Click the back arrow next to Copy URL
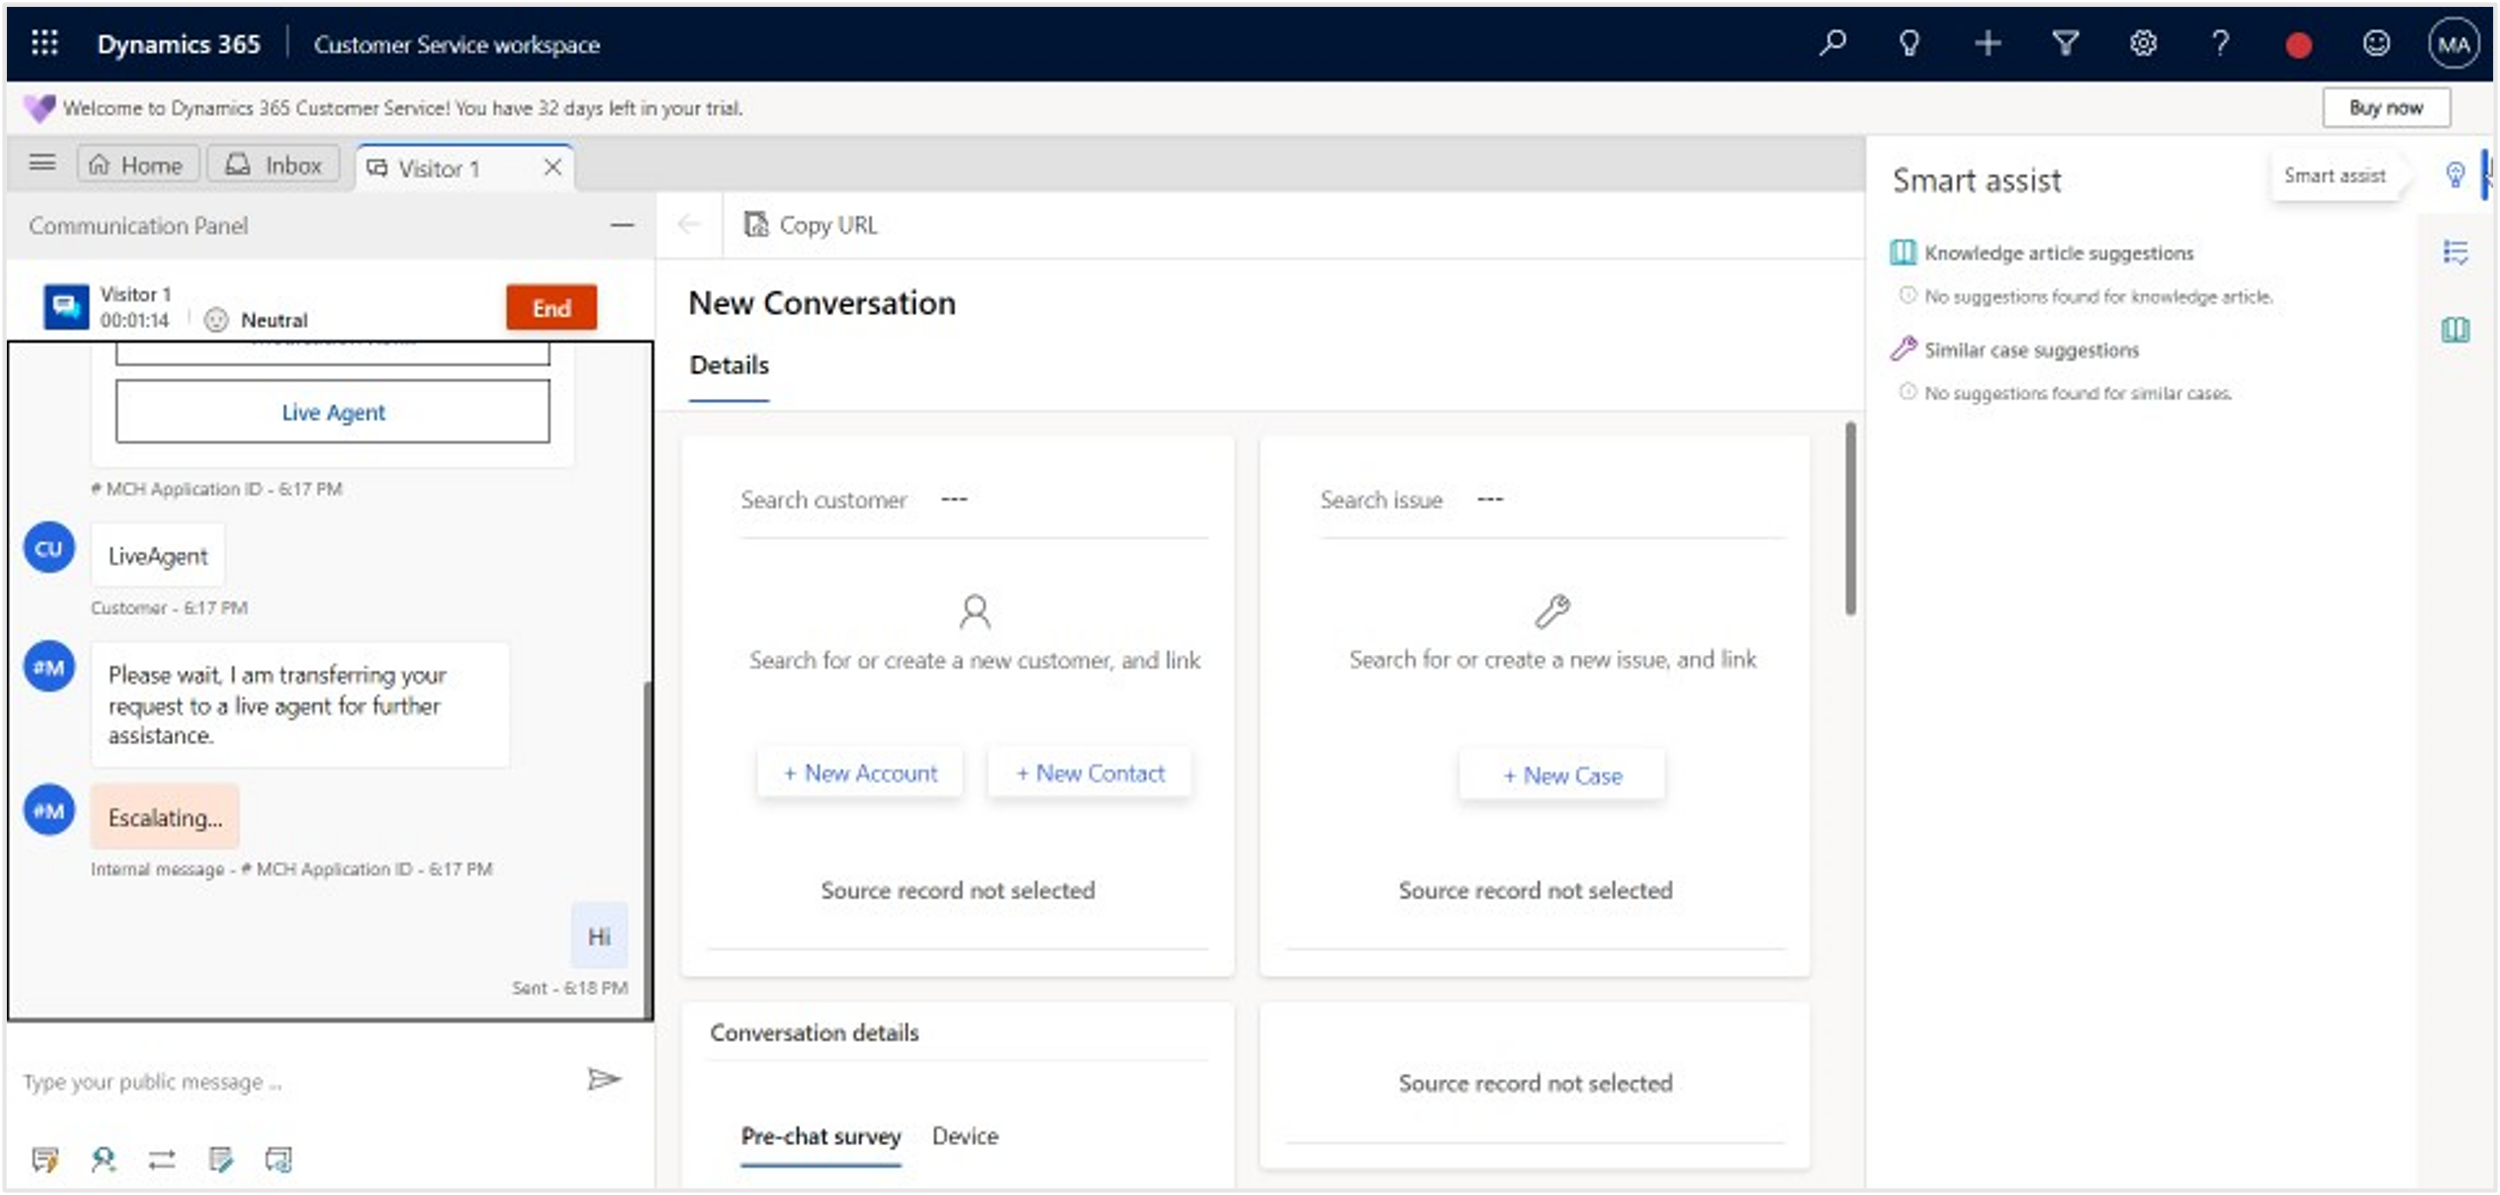2500x1195 pixels. (x=689, y=224)
